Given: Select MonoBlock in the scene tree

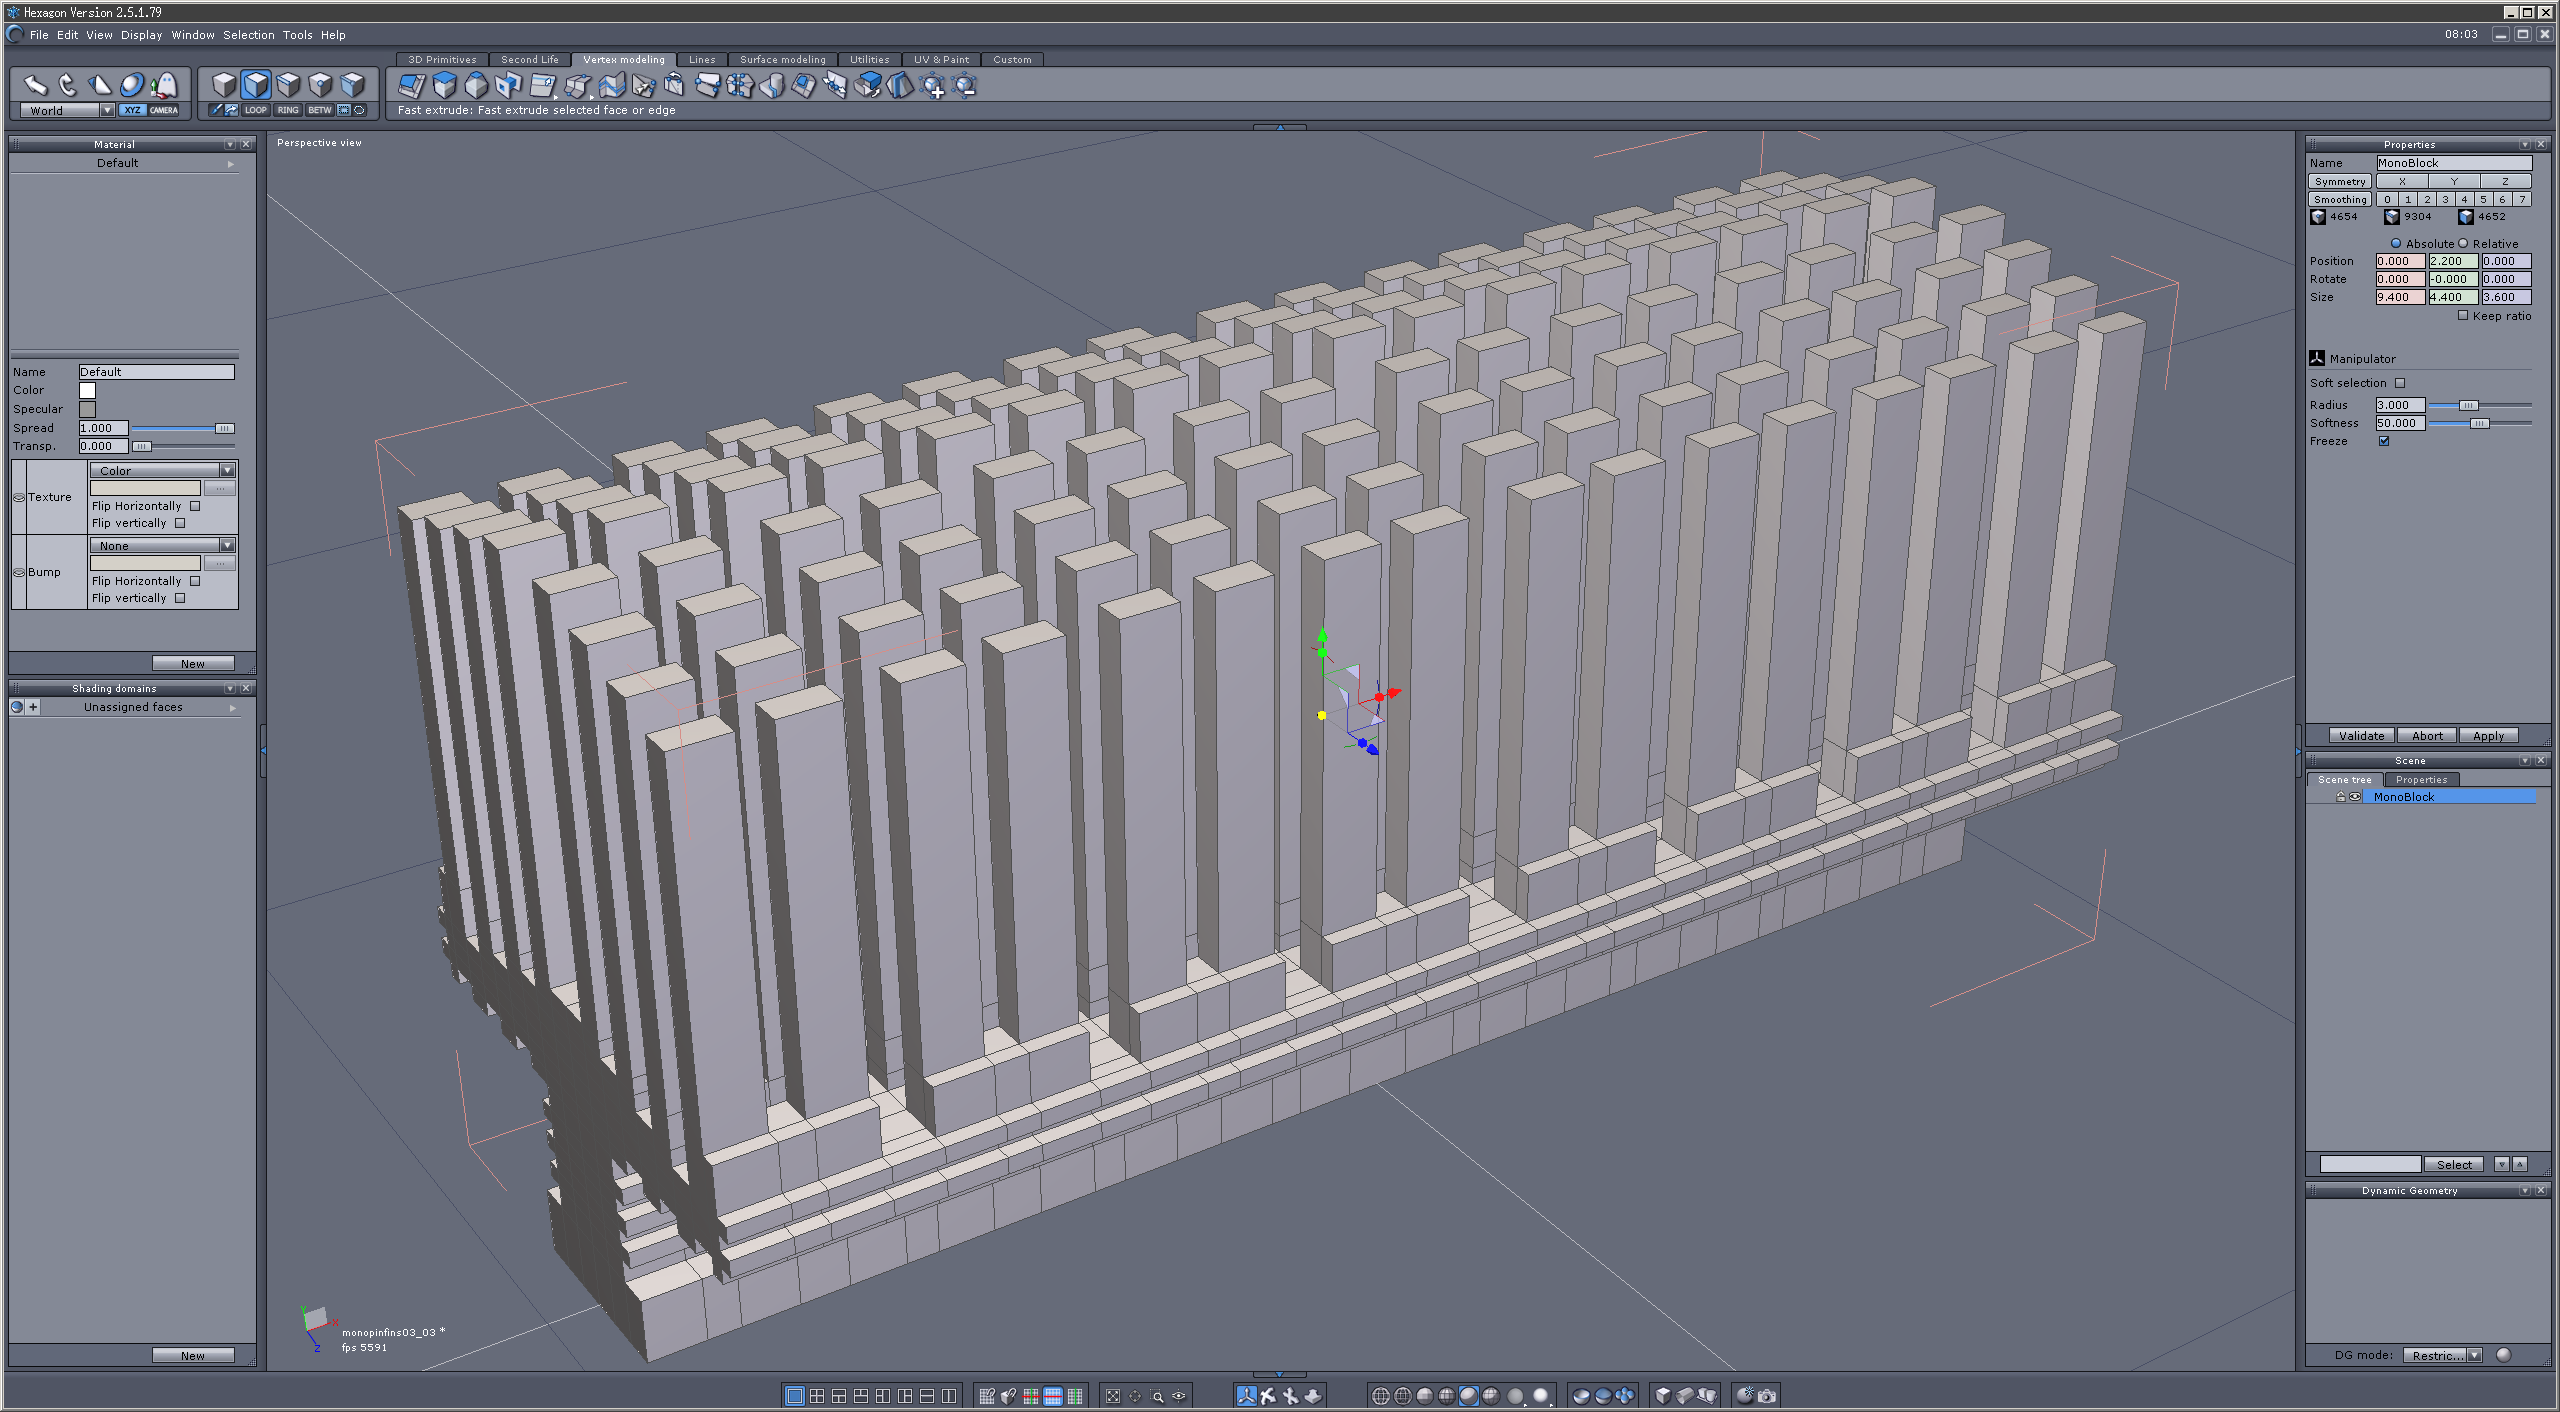Looking at the screenshot, I should (x=2404, y=797).
